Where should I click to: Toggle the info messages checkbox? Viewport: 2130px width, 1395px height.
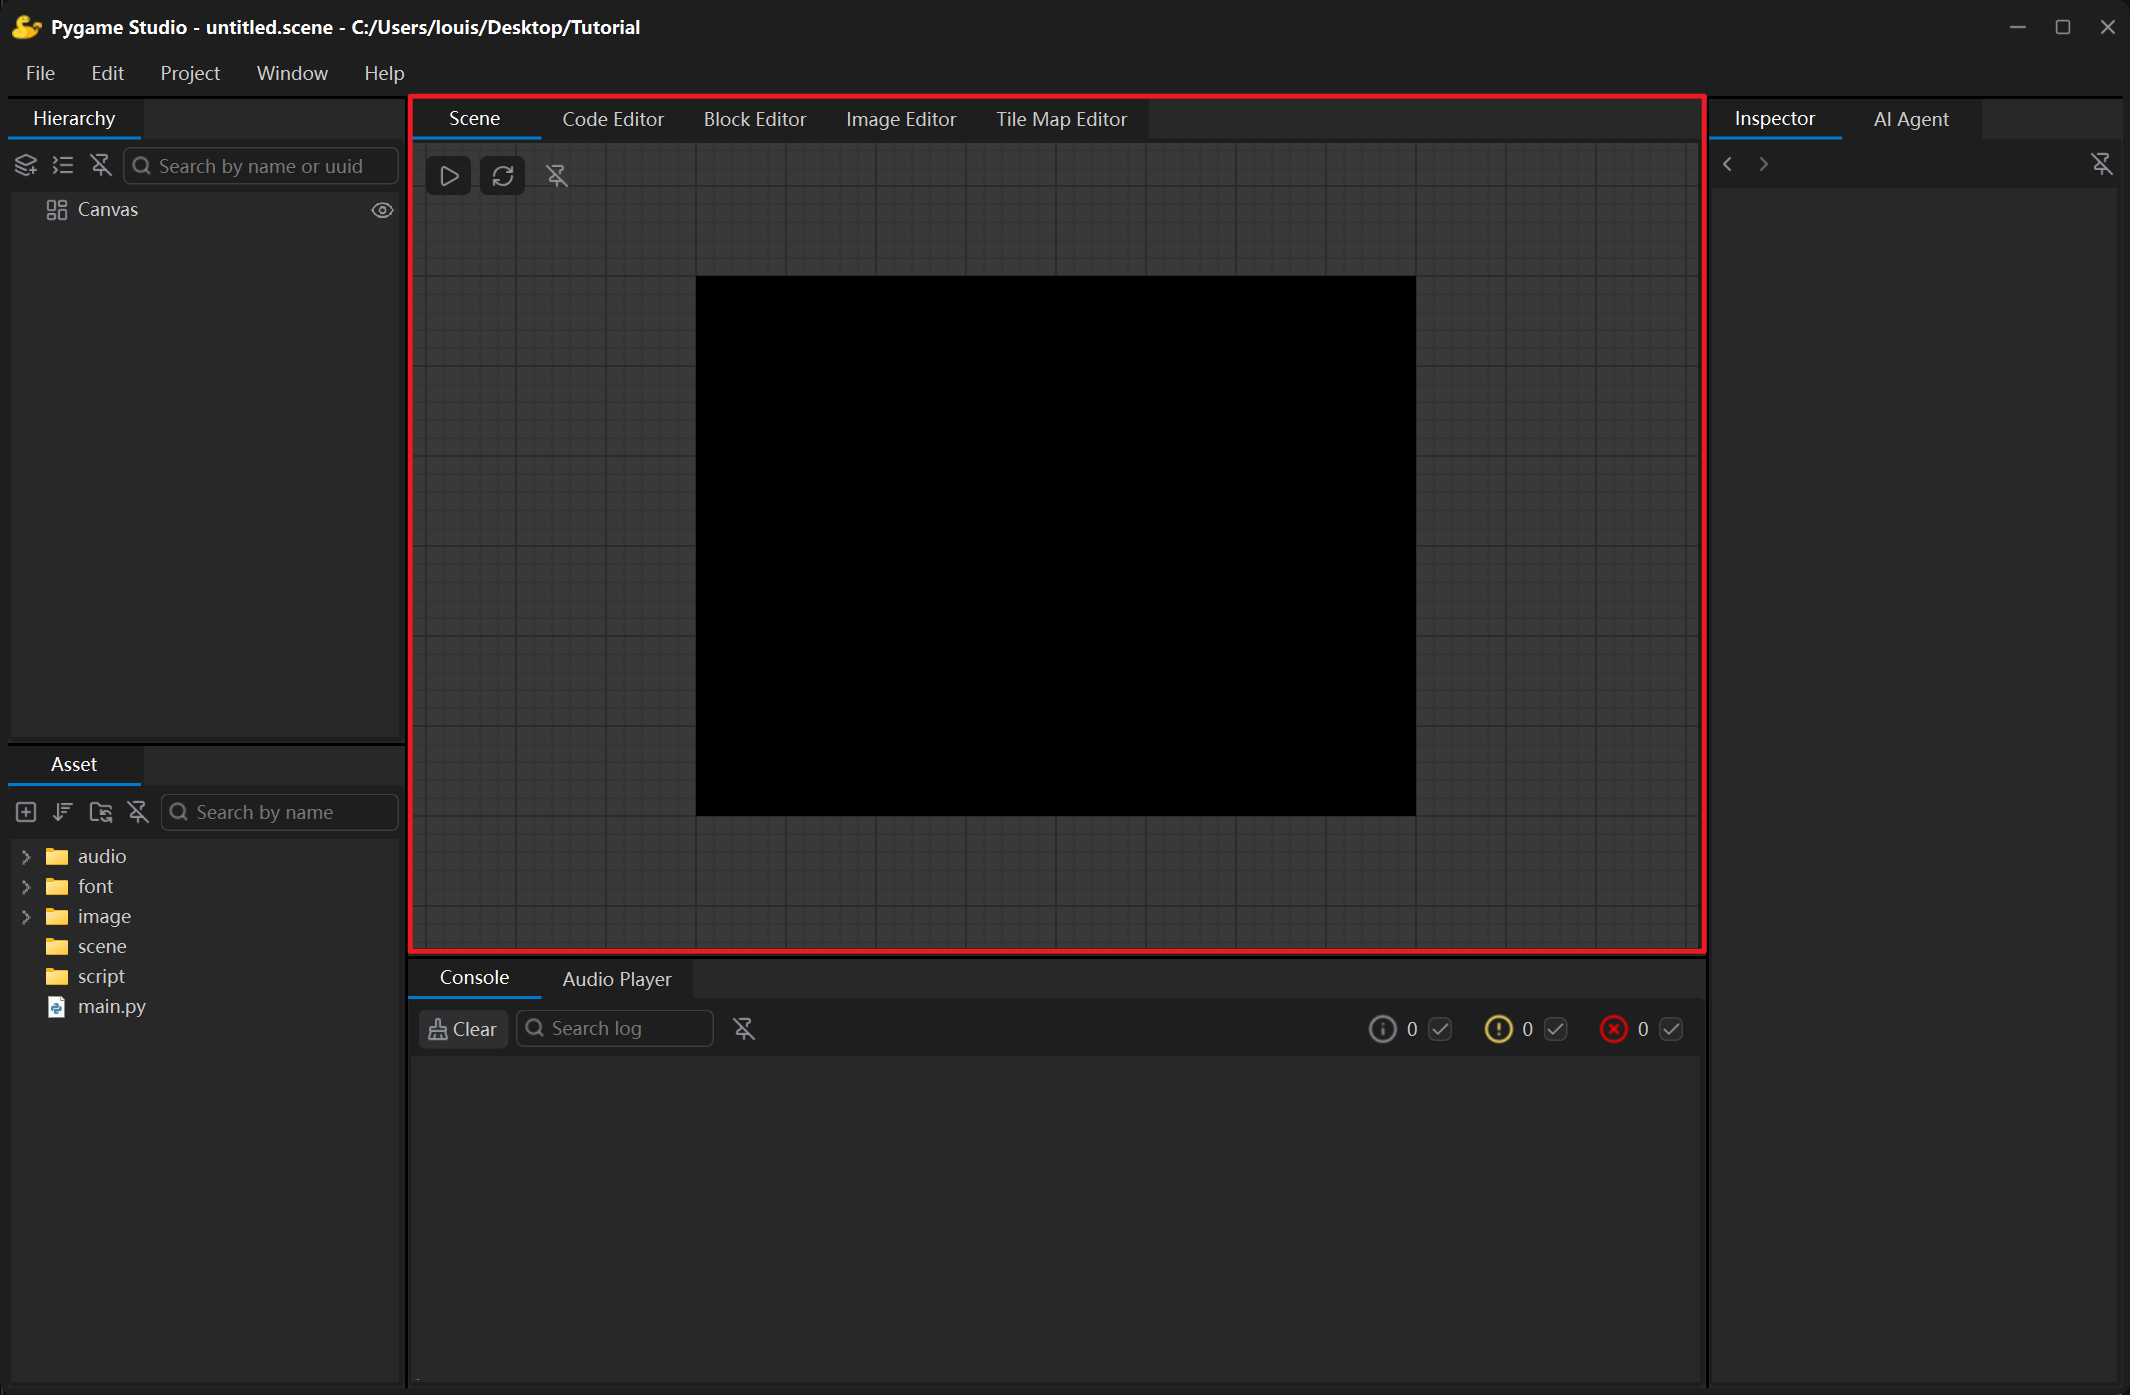1440,1029
